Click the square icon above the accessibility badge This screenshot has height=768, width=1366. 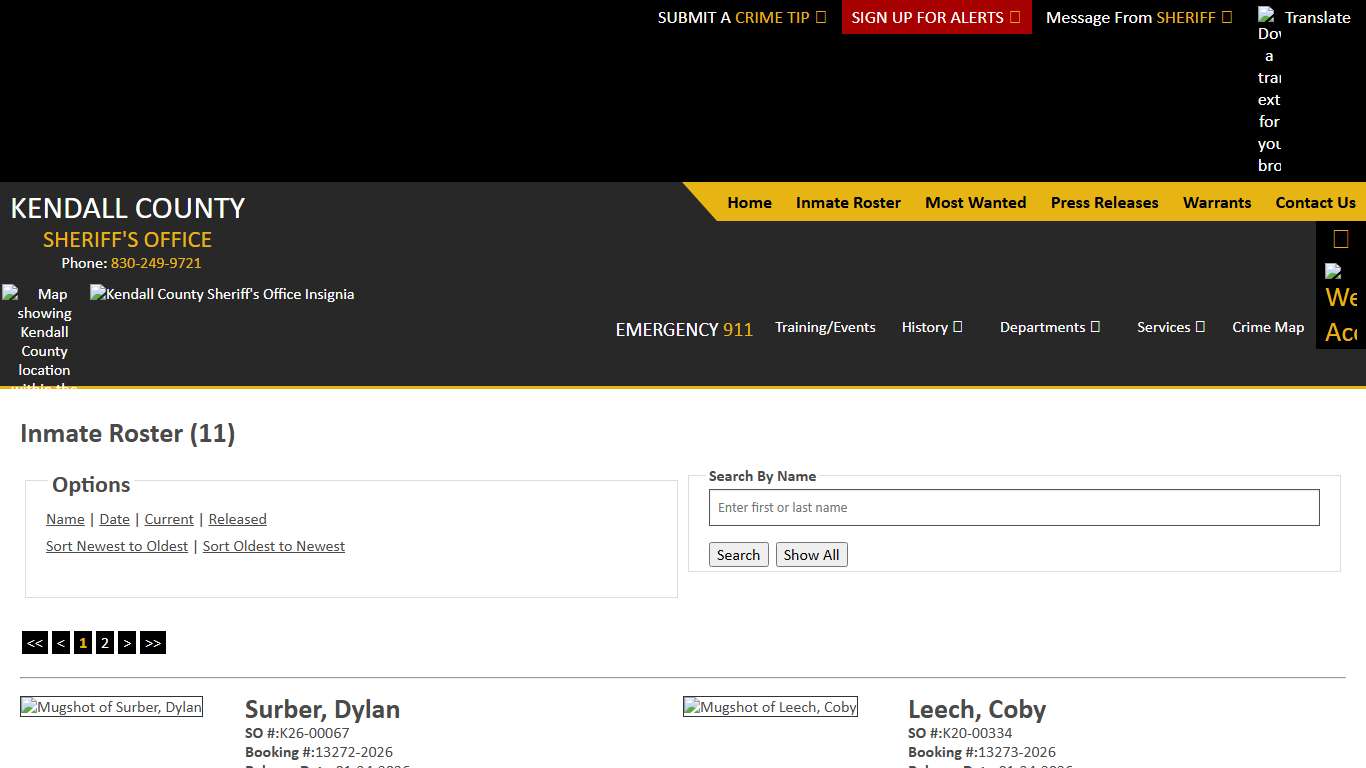tap(1340, 238)
